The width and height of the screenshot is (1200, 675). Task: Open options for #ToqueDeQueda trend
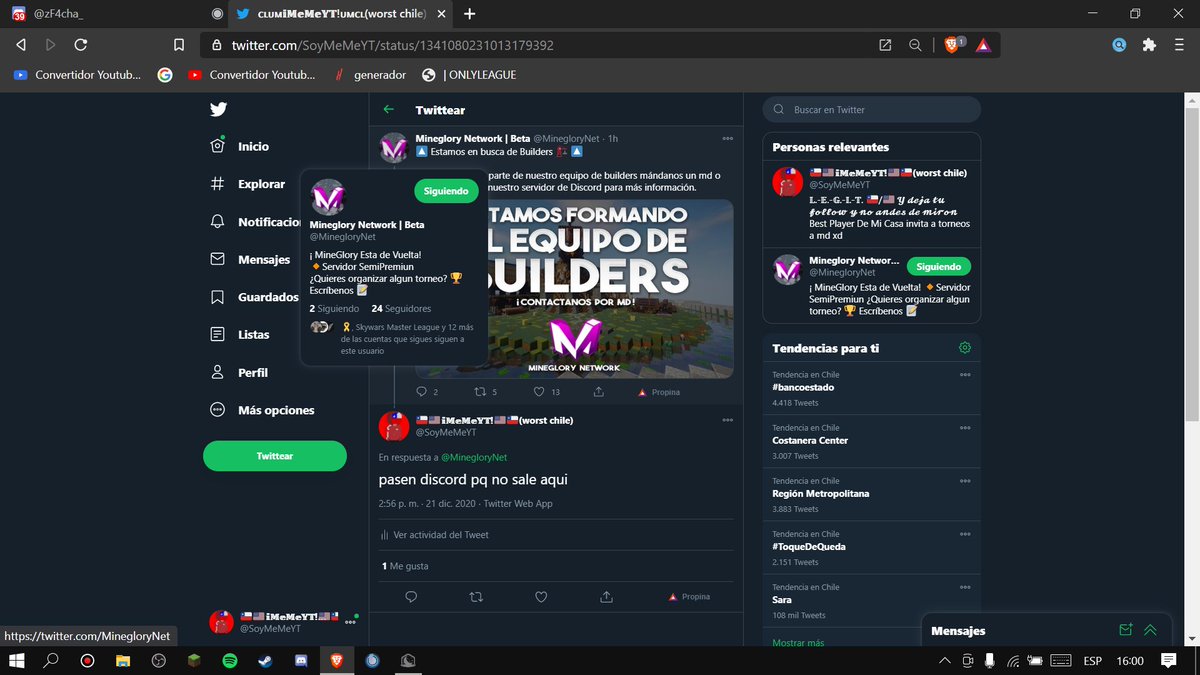pyautogui.click(x=965, y=535)
